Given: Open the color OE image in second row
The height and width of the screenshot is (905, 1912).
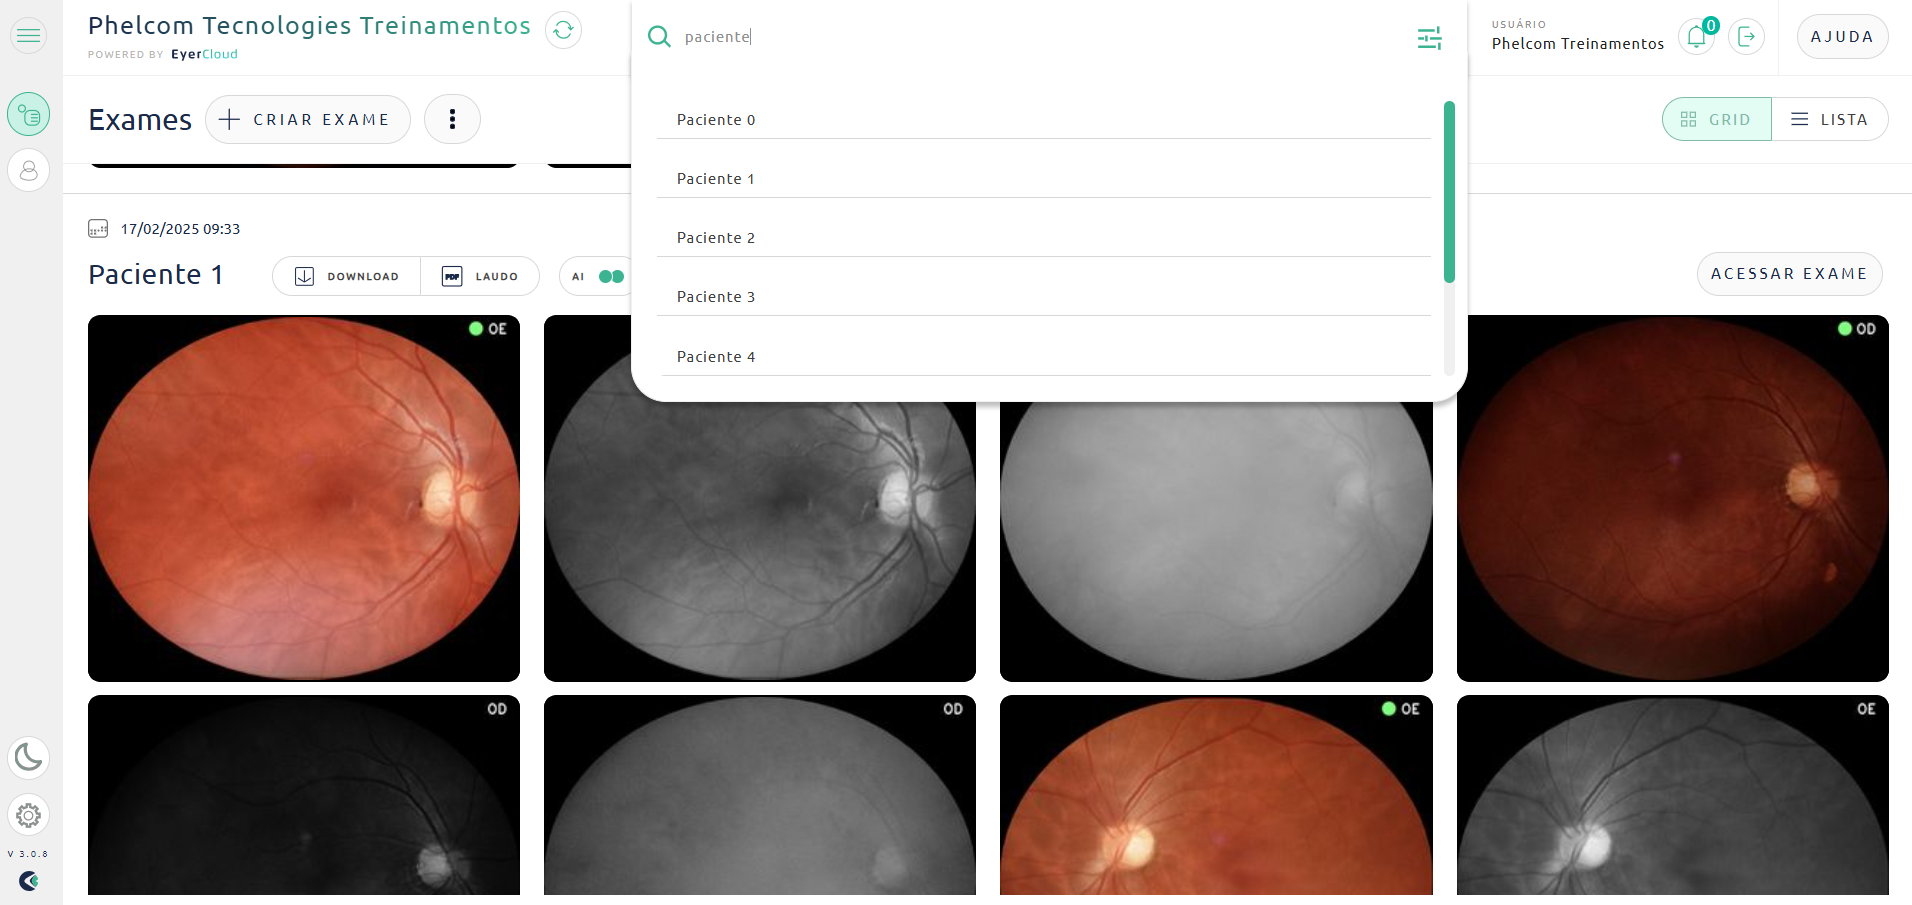Looking at the screenshot, I should click(x=1216, y=795).
